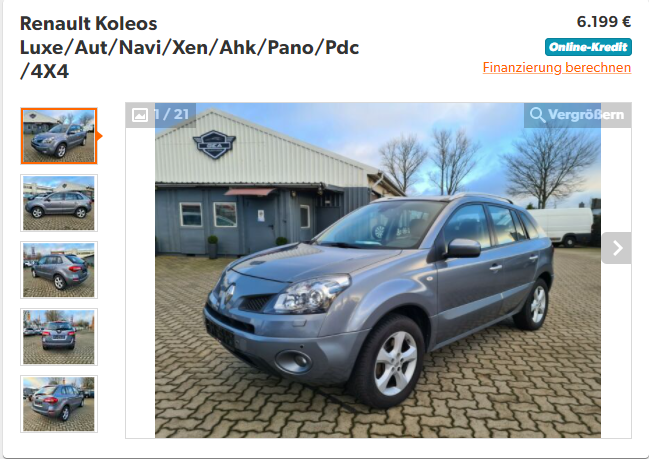Show next photo with right chevron arrow
Screen dimensions: 649x459
[617, 248]
